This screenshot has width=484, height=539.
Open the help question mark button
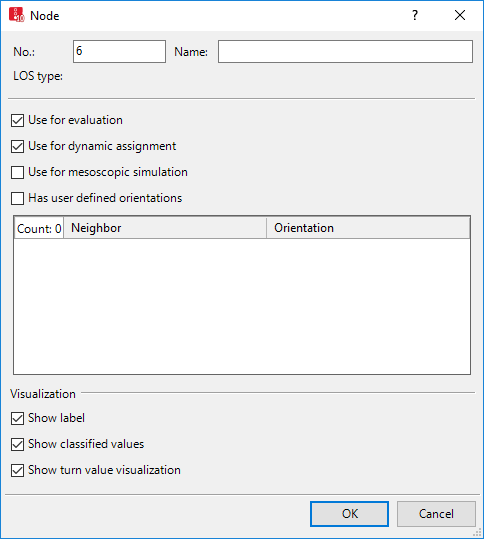pos(415,15)
